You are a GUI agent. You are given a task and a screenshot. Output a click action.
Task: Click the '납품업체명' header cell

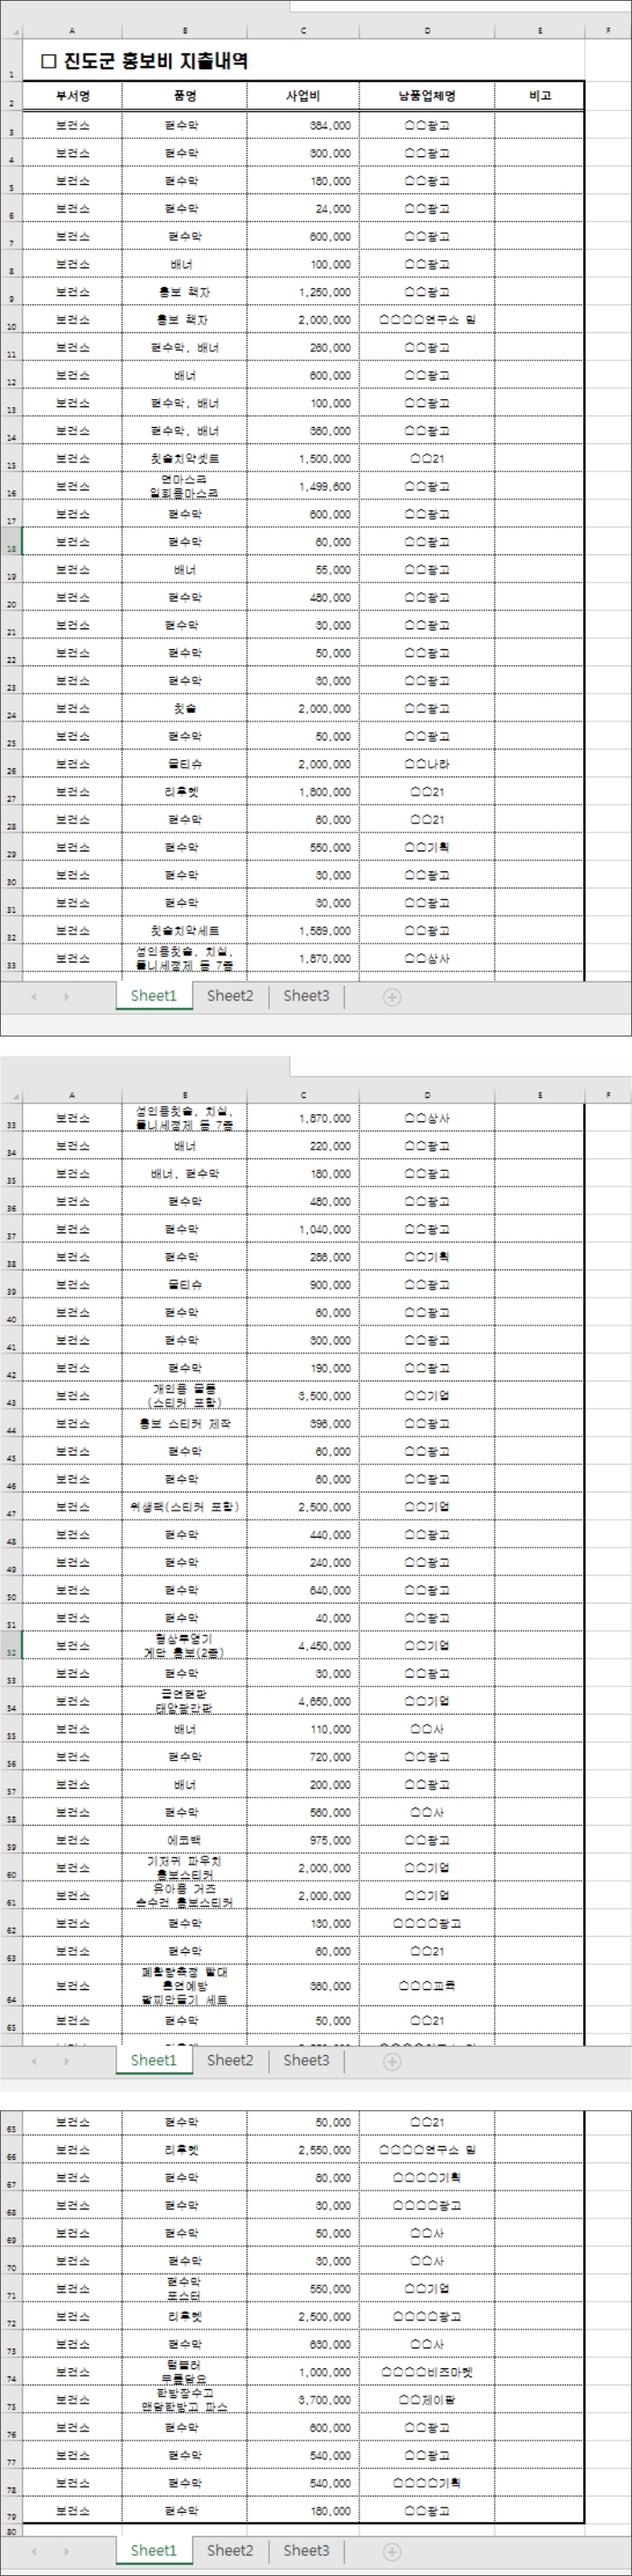point(427,96)
